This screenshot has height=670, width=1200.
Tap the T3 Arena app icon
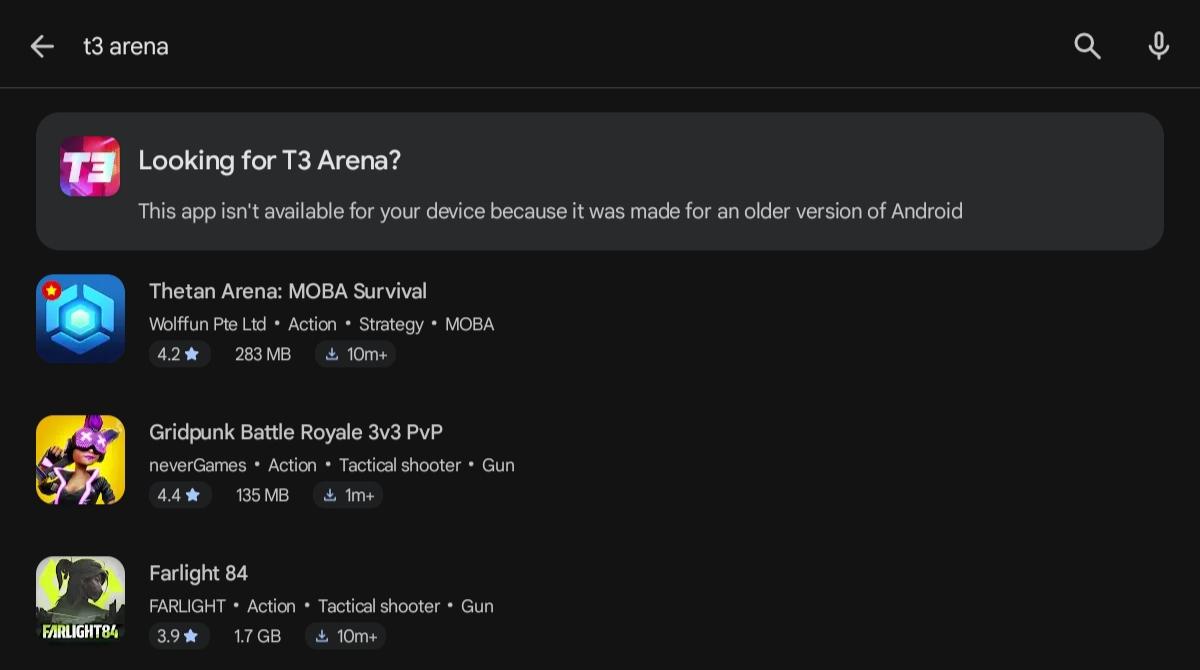[x=90, y=166]
